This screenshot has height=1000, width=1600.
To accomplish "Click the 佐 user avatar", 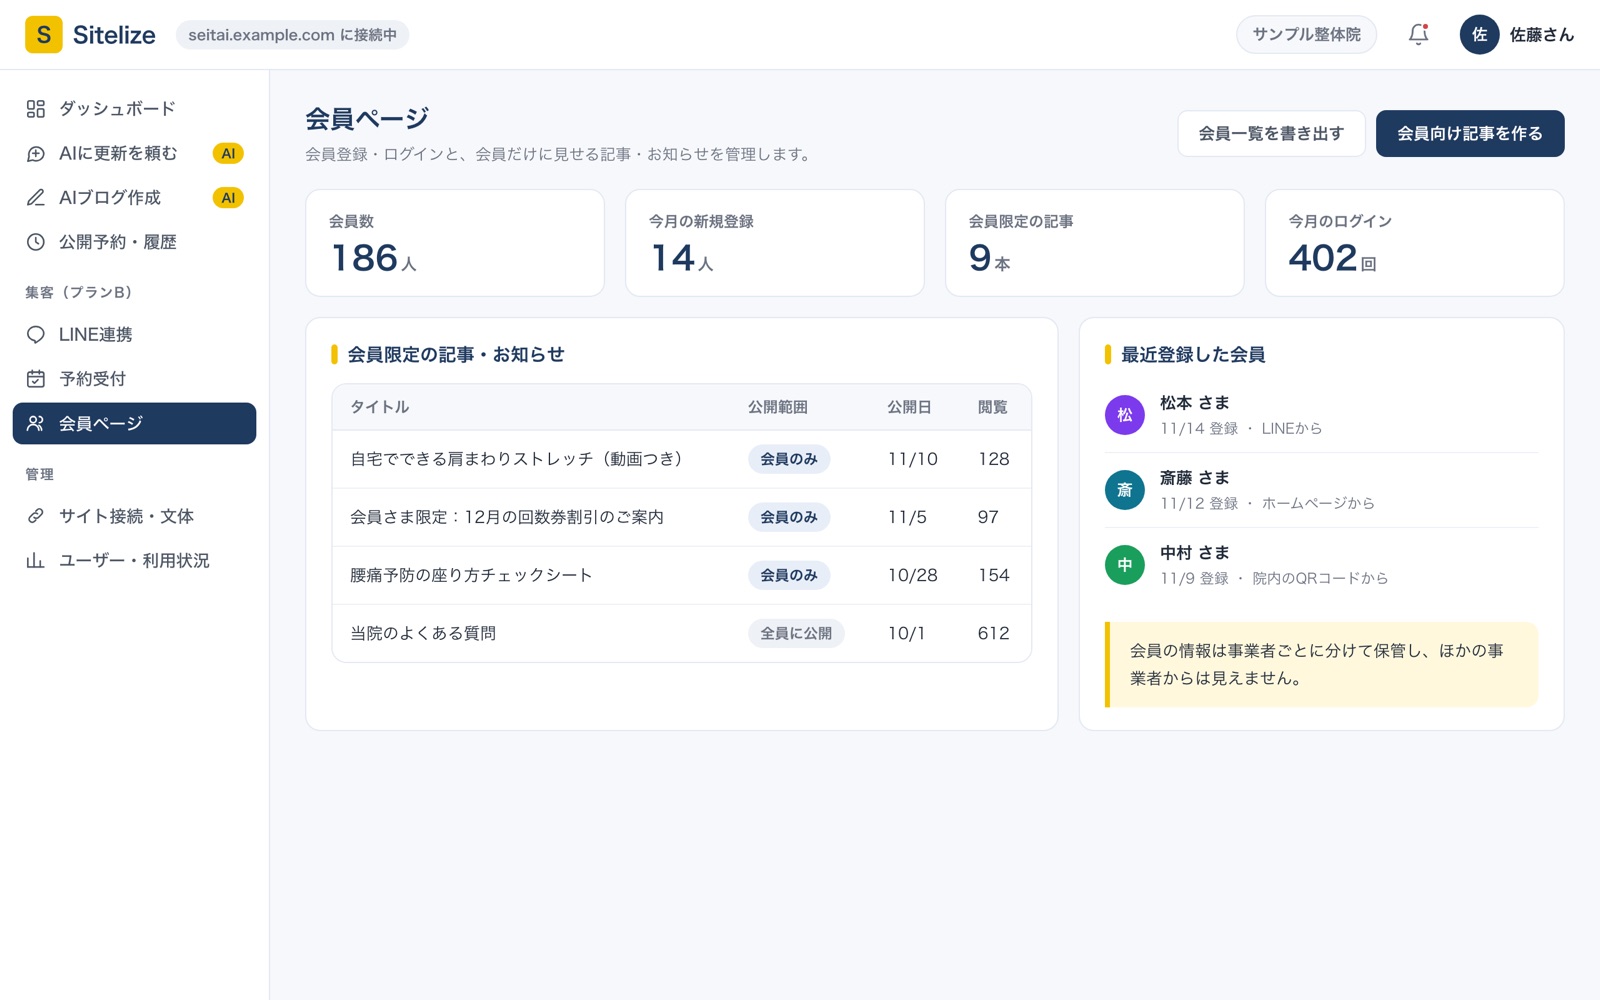I will click(1479, 35).
